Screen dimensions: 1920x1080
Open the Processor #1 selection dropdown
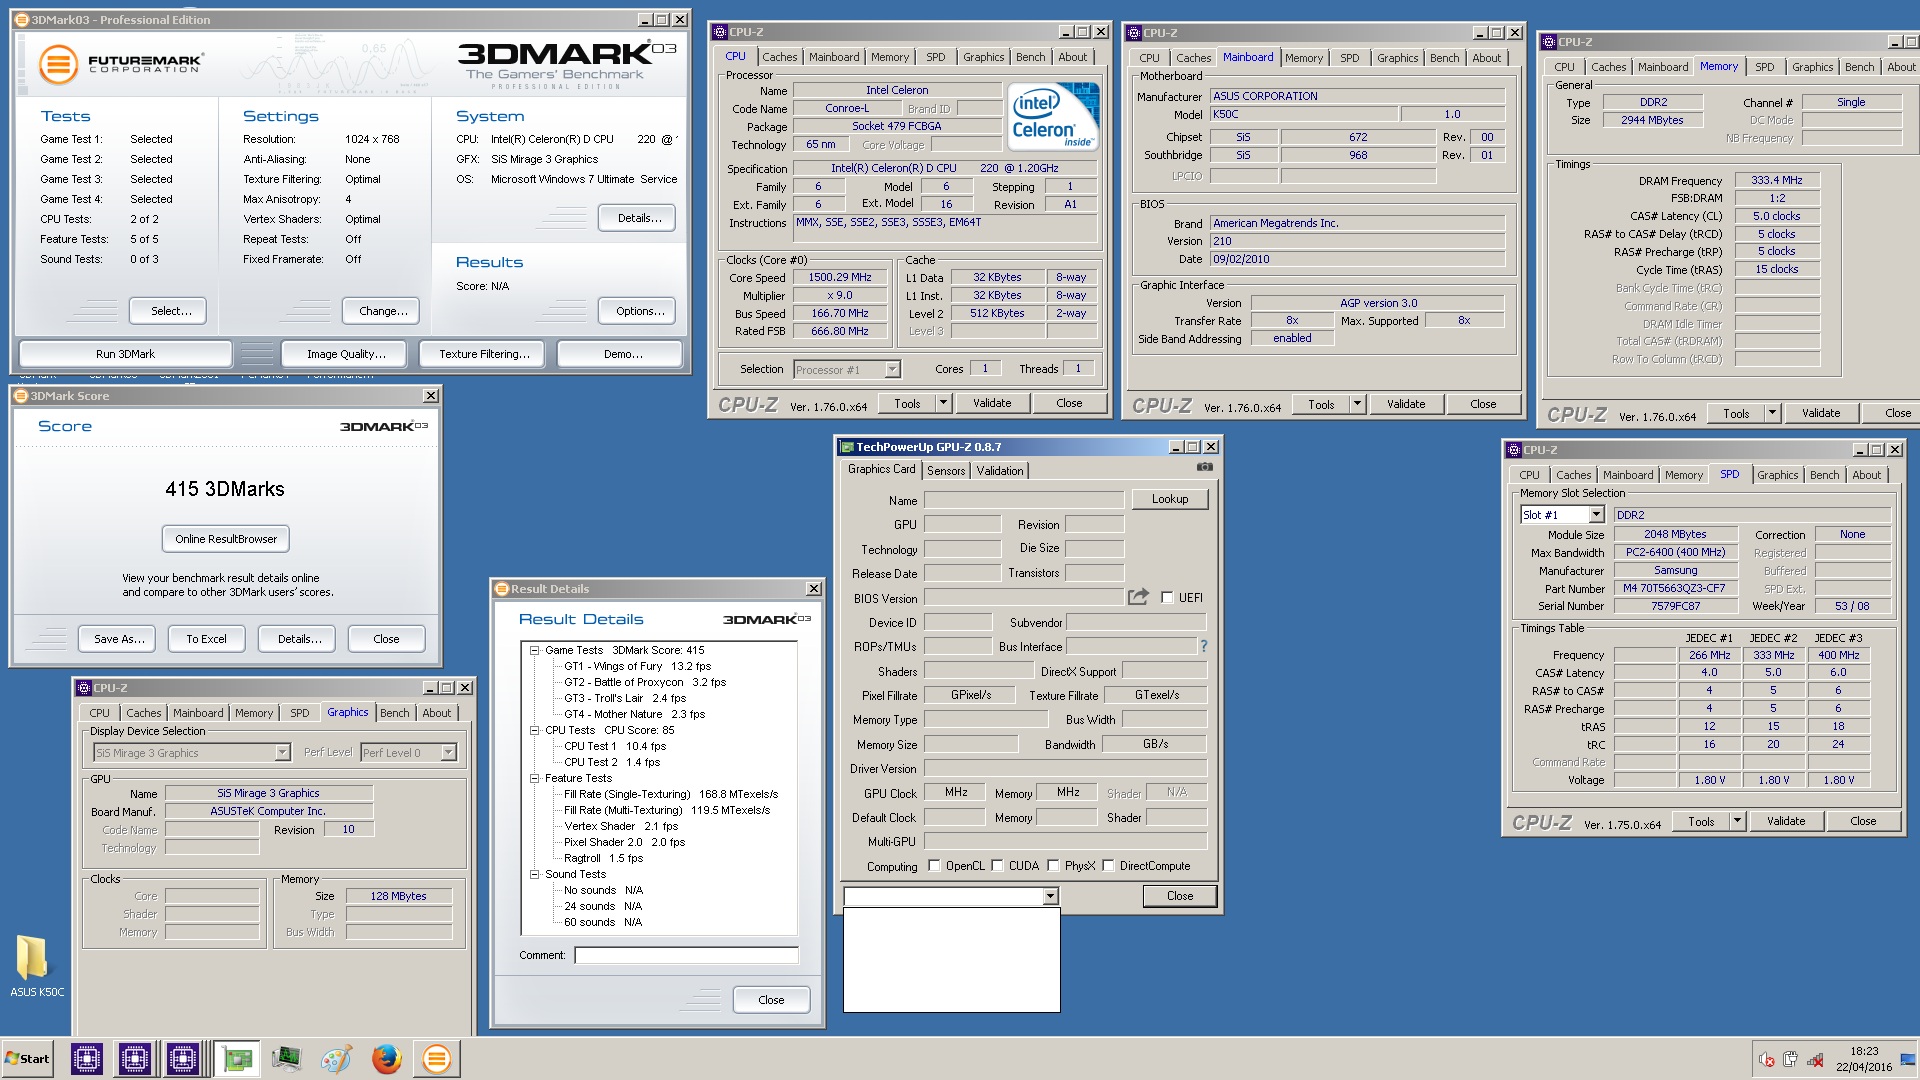pos(892,370)
